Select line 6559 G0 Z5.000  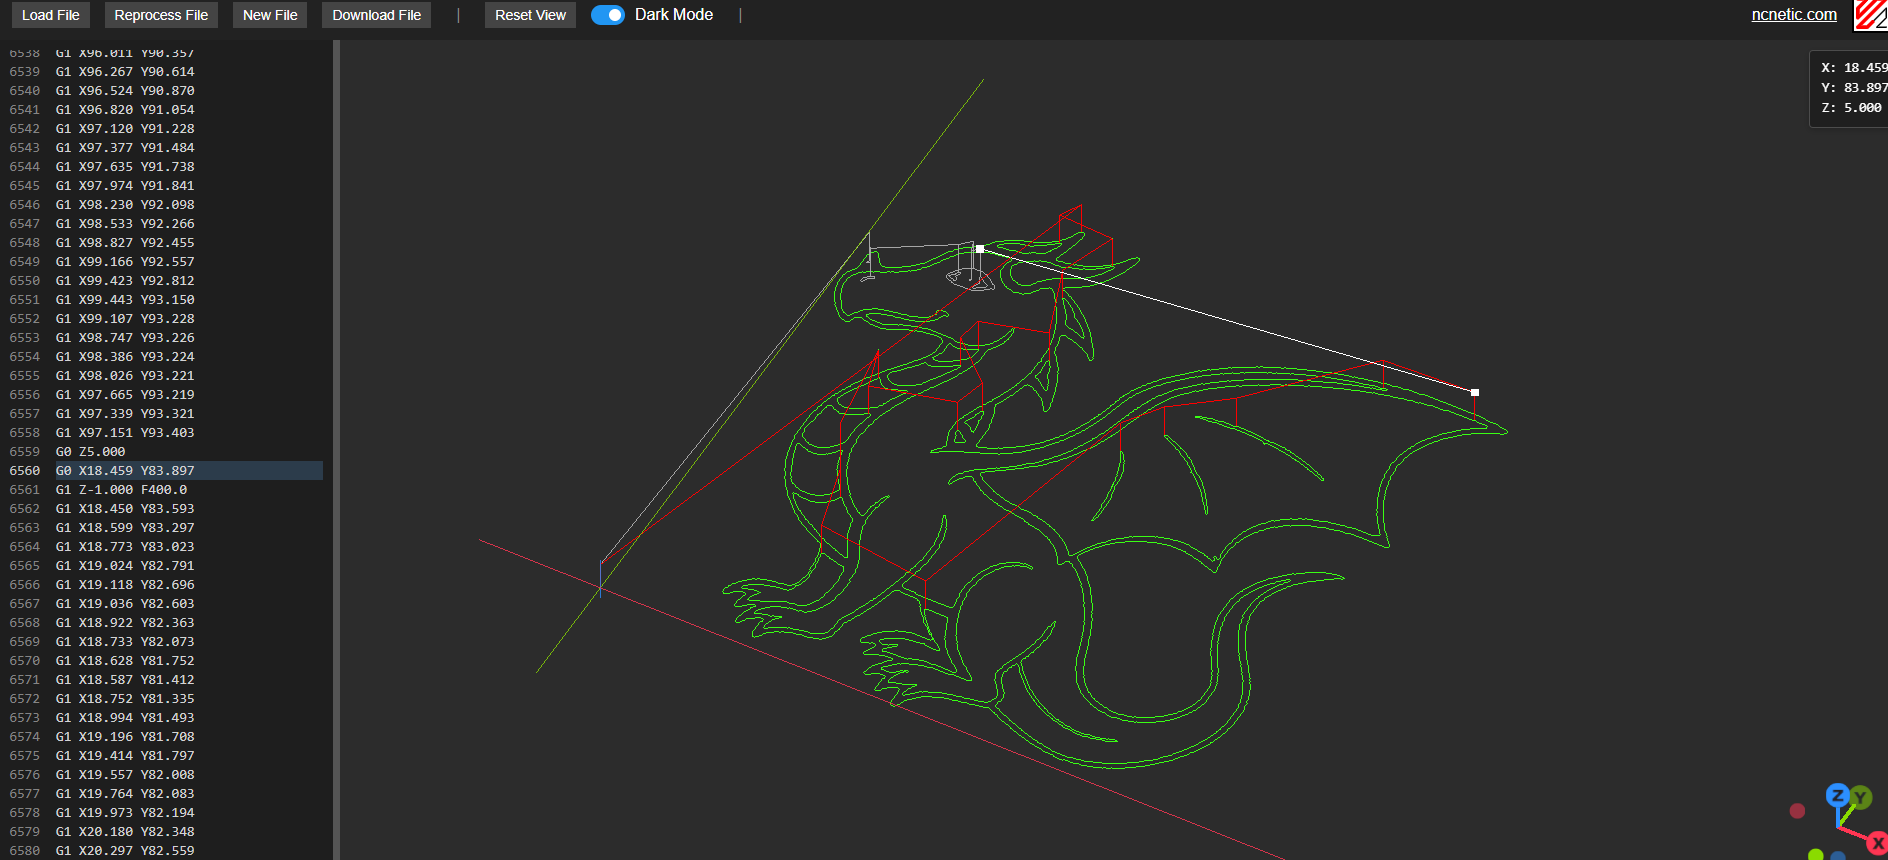click(90, 452)
